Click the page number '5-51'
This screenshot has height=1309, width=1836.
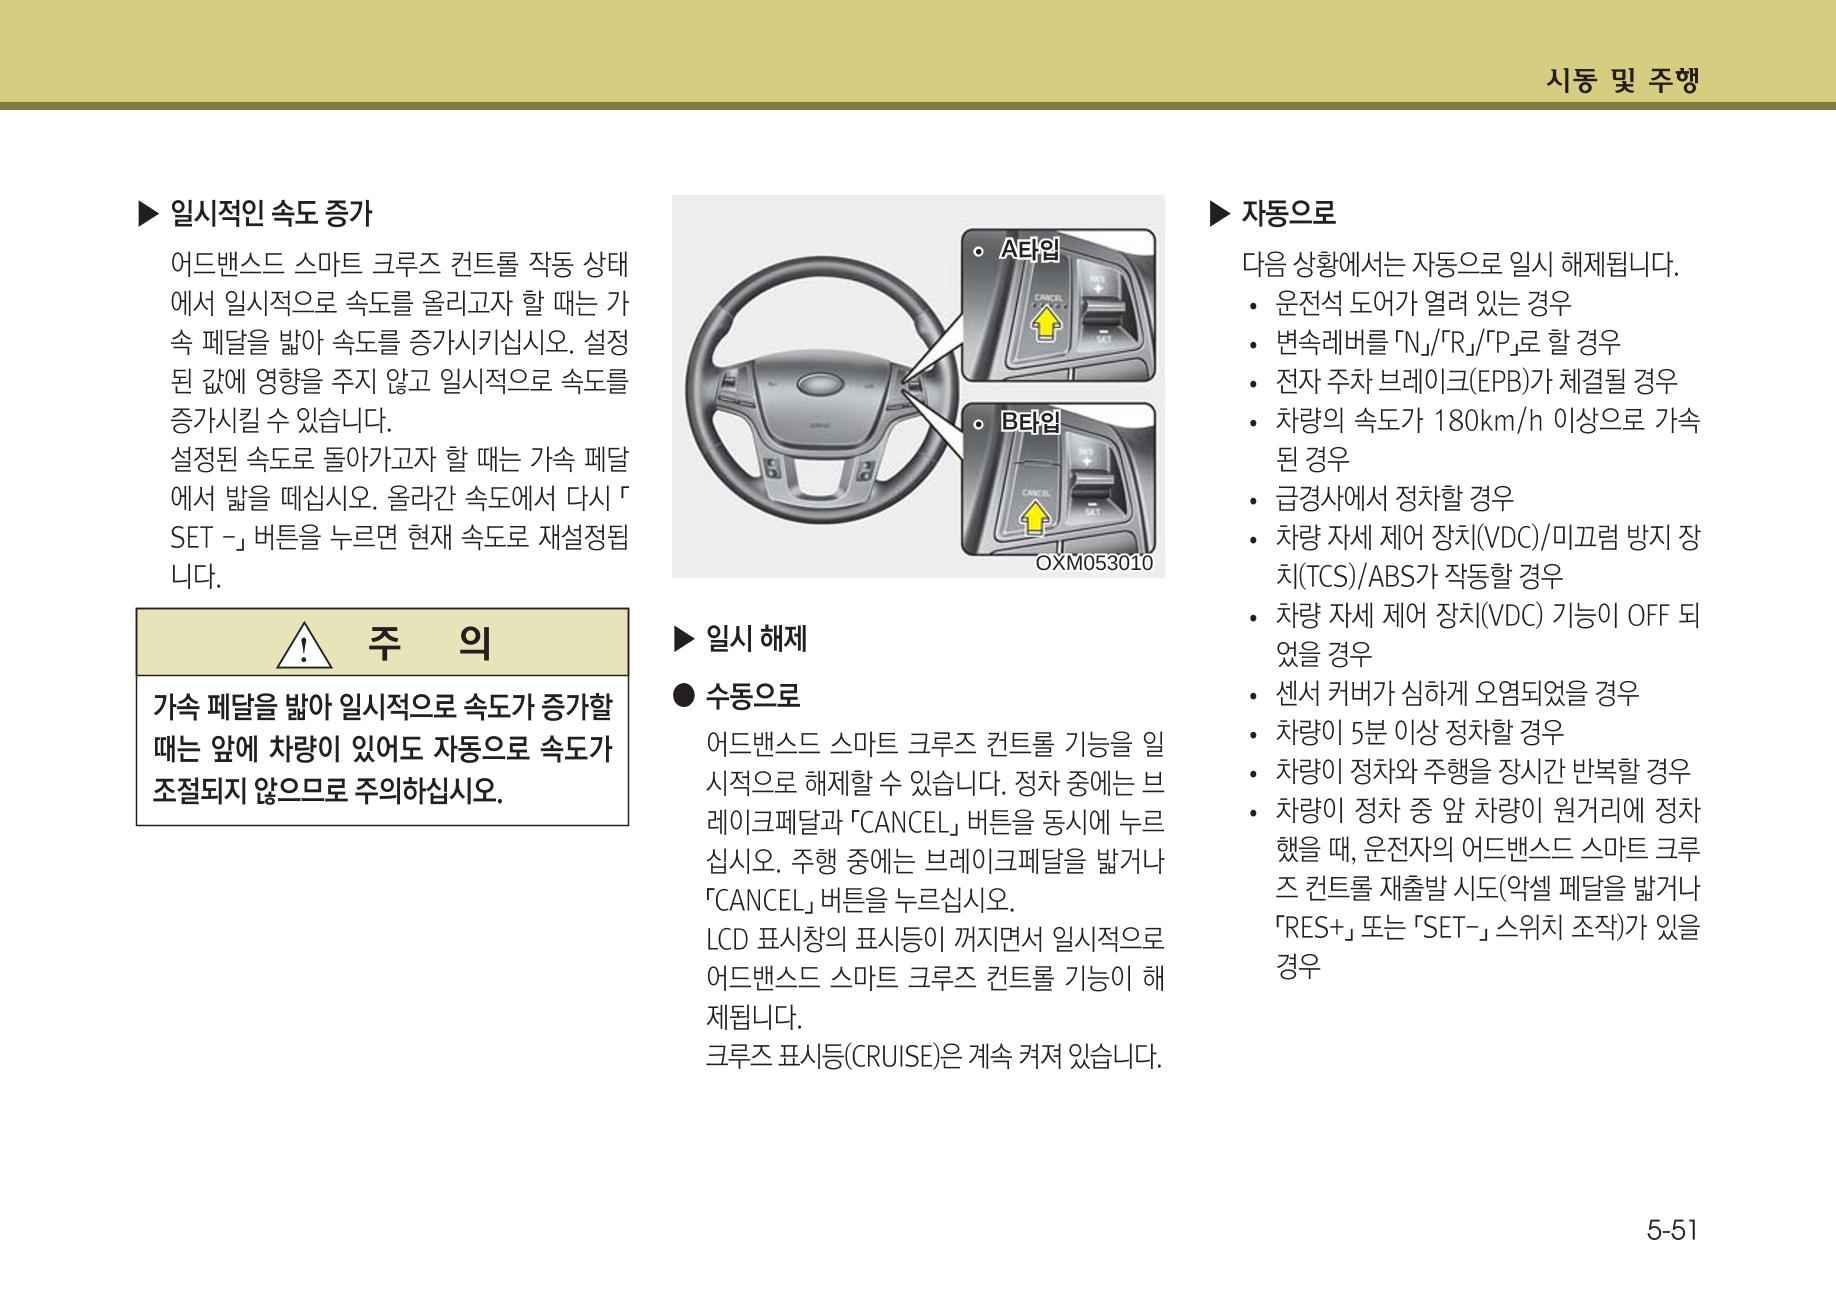pyautogui.click(x=1672, y=1230)
